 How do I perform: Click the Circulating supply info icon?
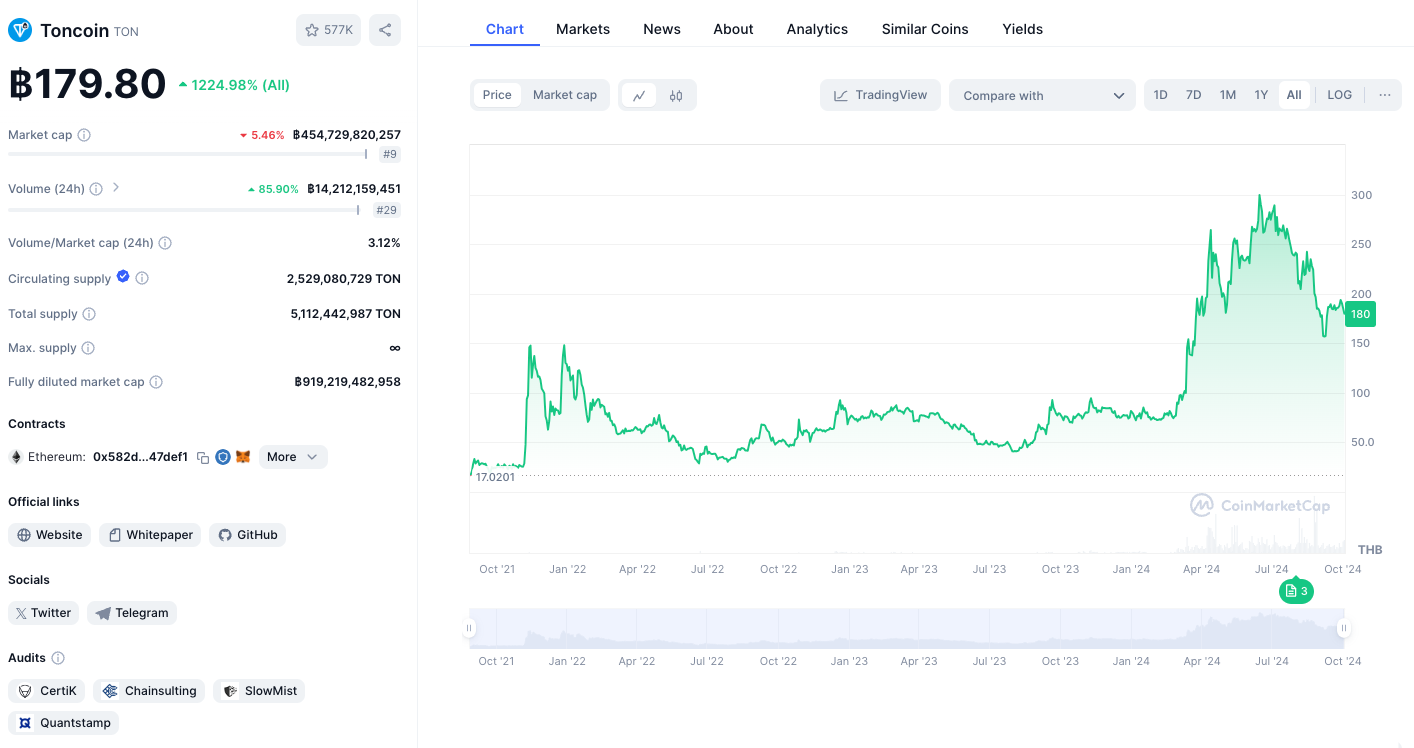point(142,279)
